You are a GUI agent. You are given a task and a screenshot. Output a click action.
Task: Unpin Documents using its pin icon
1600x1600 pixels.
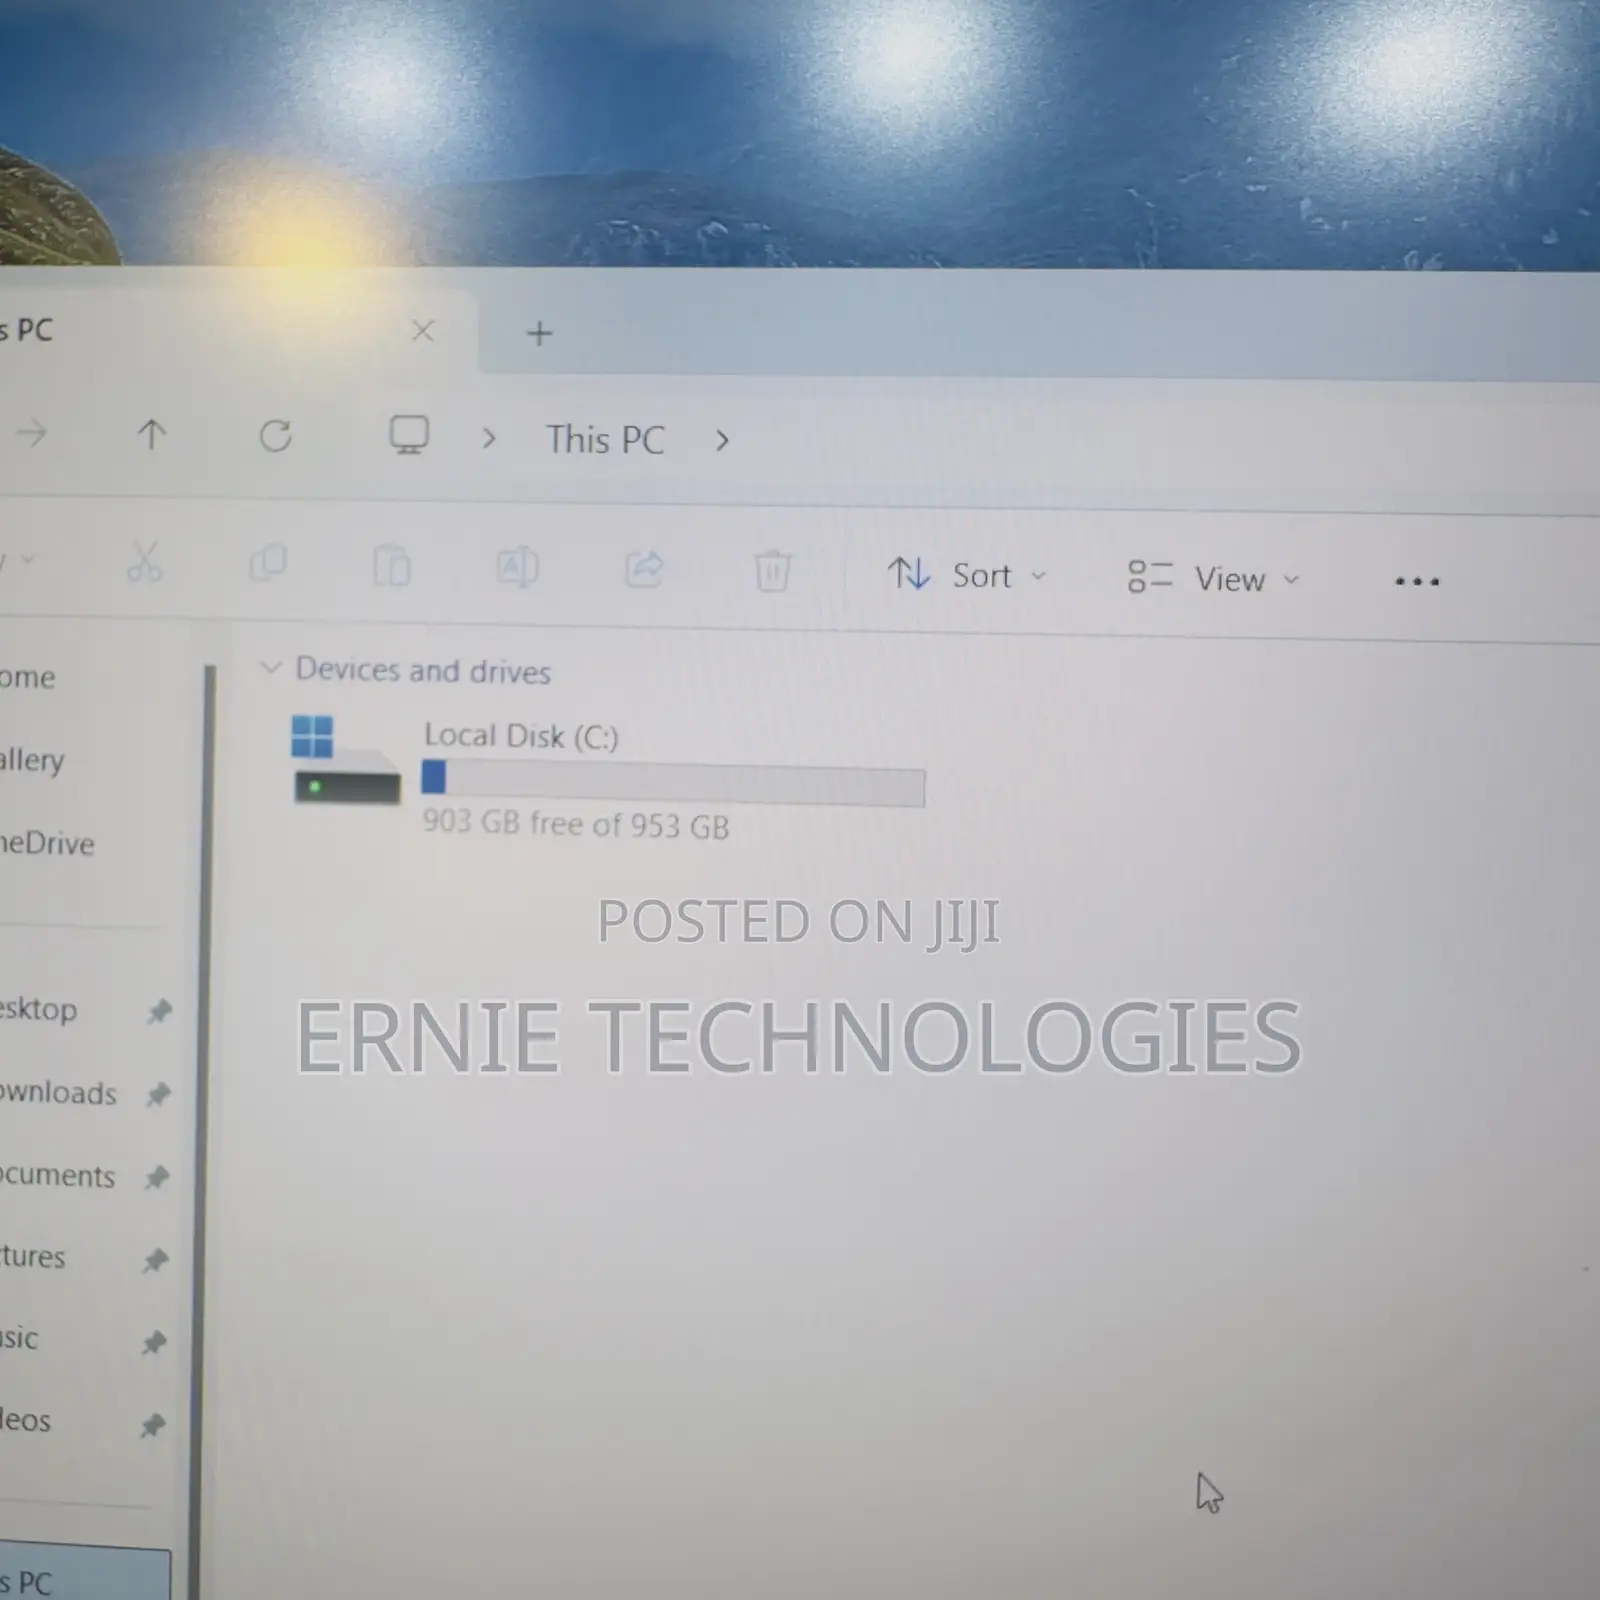[x=156, y=1178]
